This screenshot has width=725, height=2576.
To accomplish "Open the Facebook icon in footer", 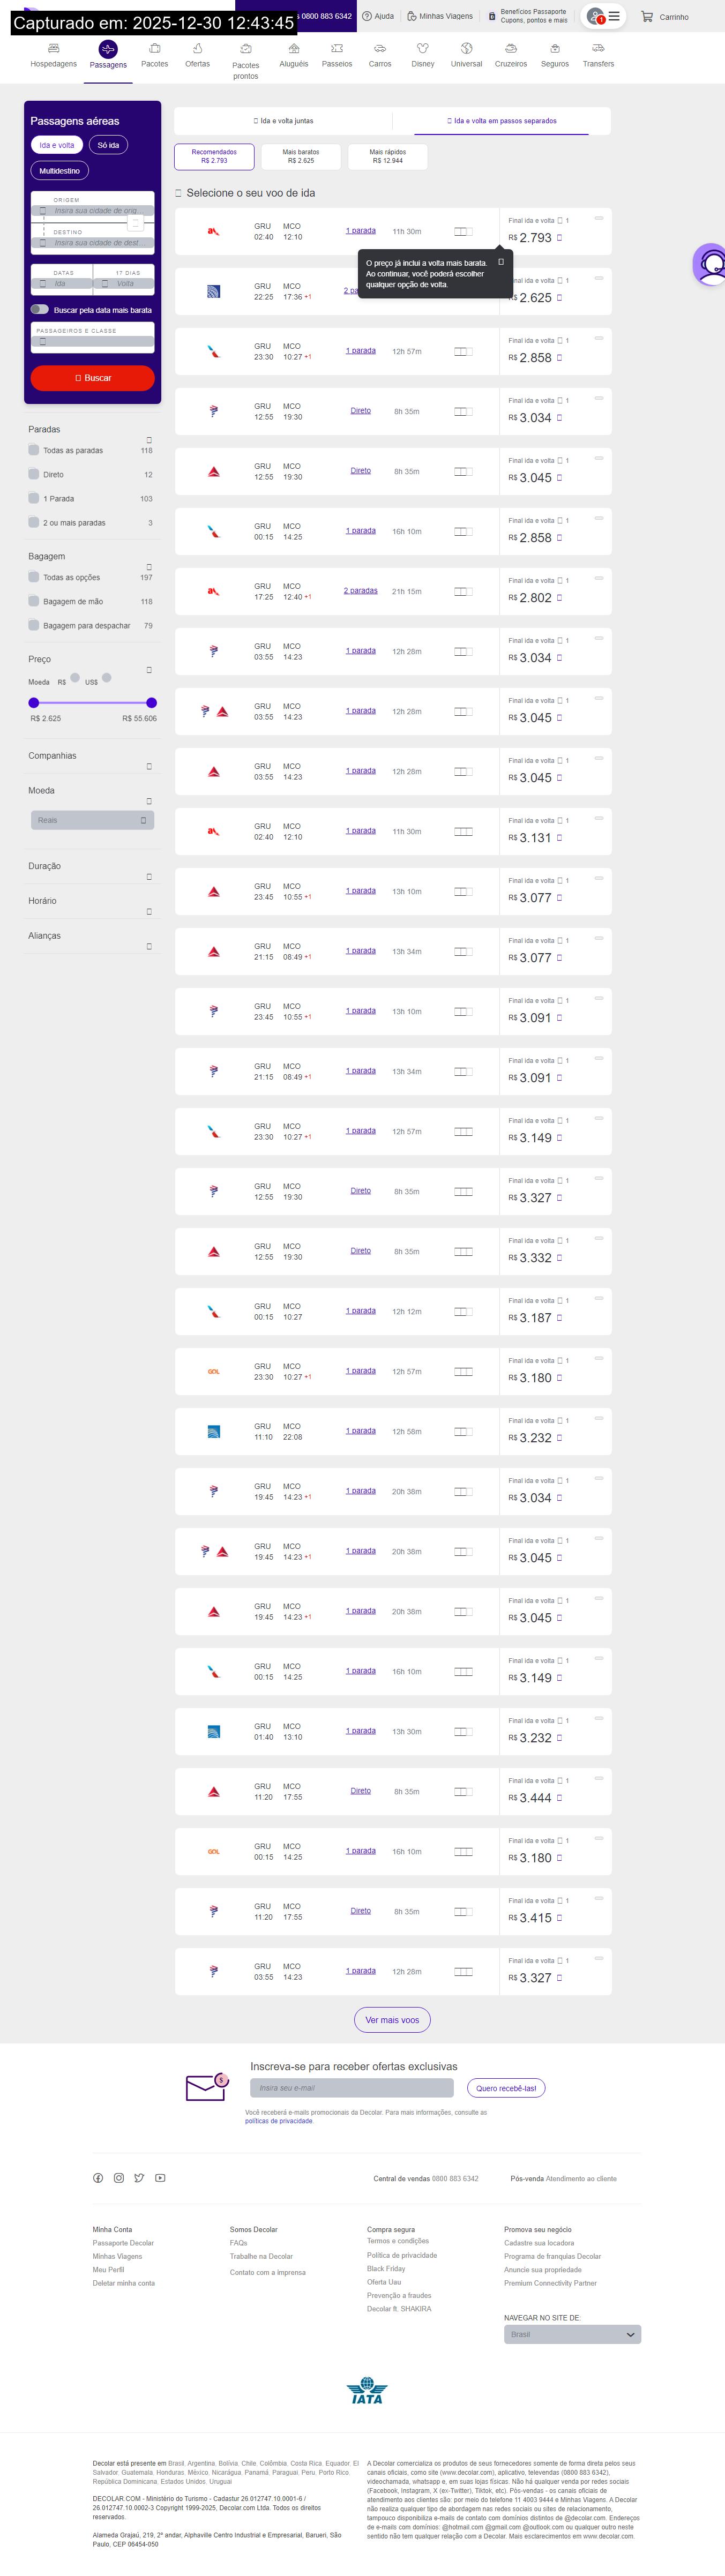I will point(98,2178).
